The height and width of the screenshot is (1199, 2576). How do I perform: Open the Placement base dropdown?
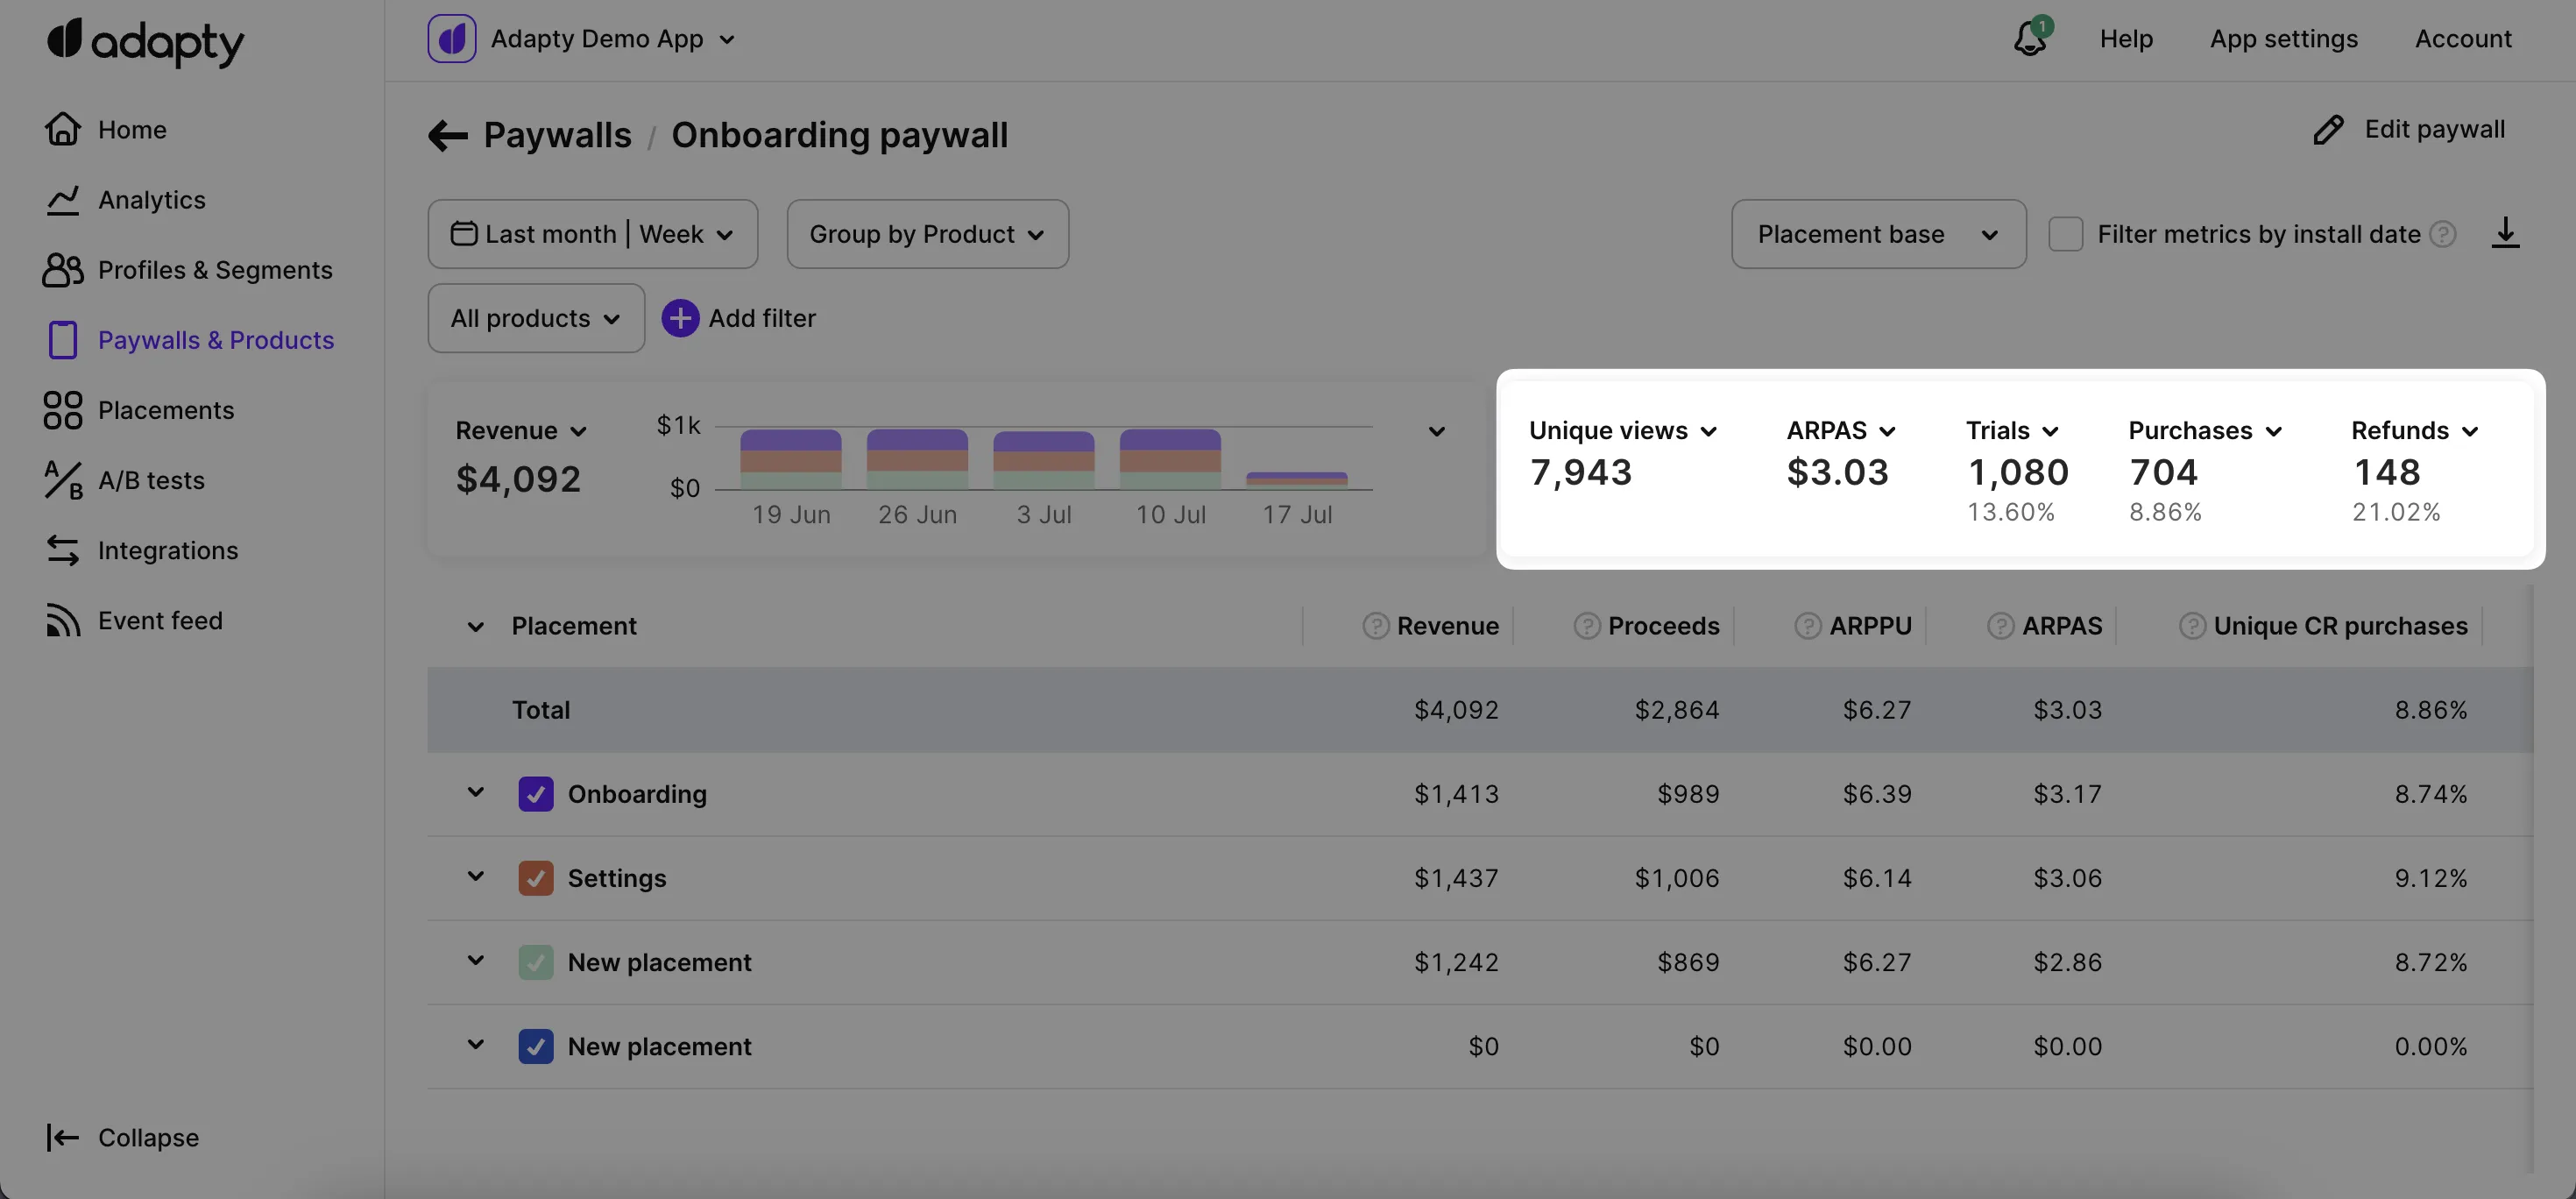click(1878, 234)
